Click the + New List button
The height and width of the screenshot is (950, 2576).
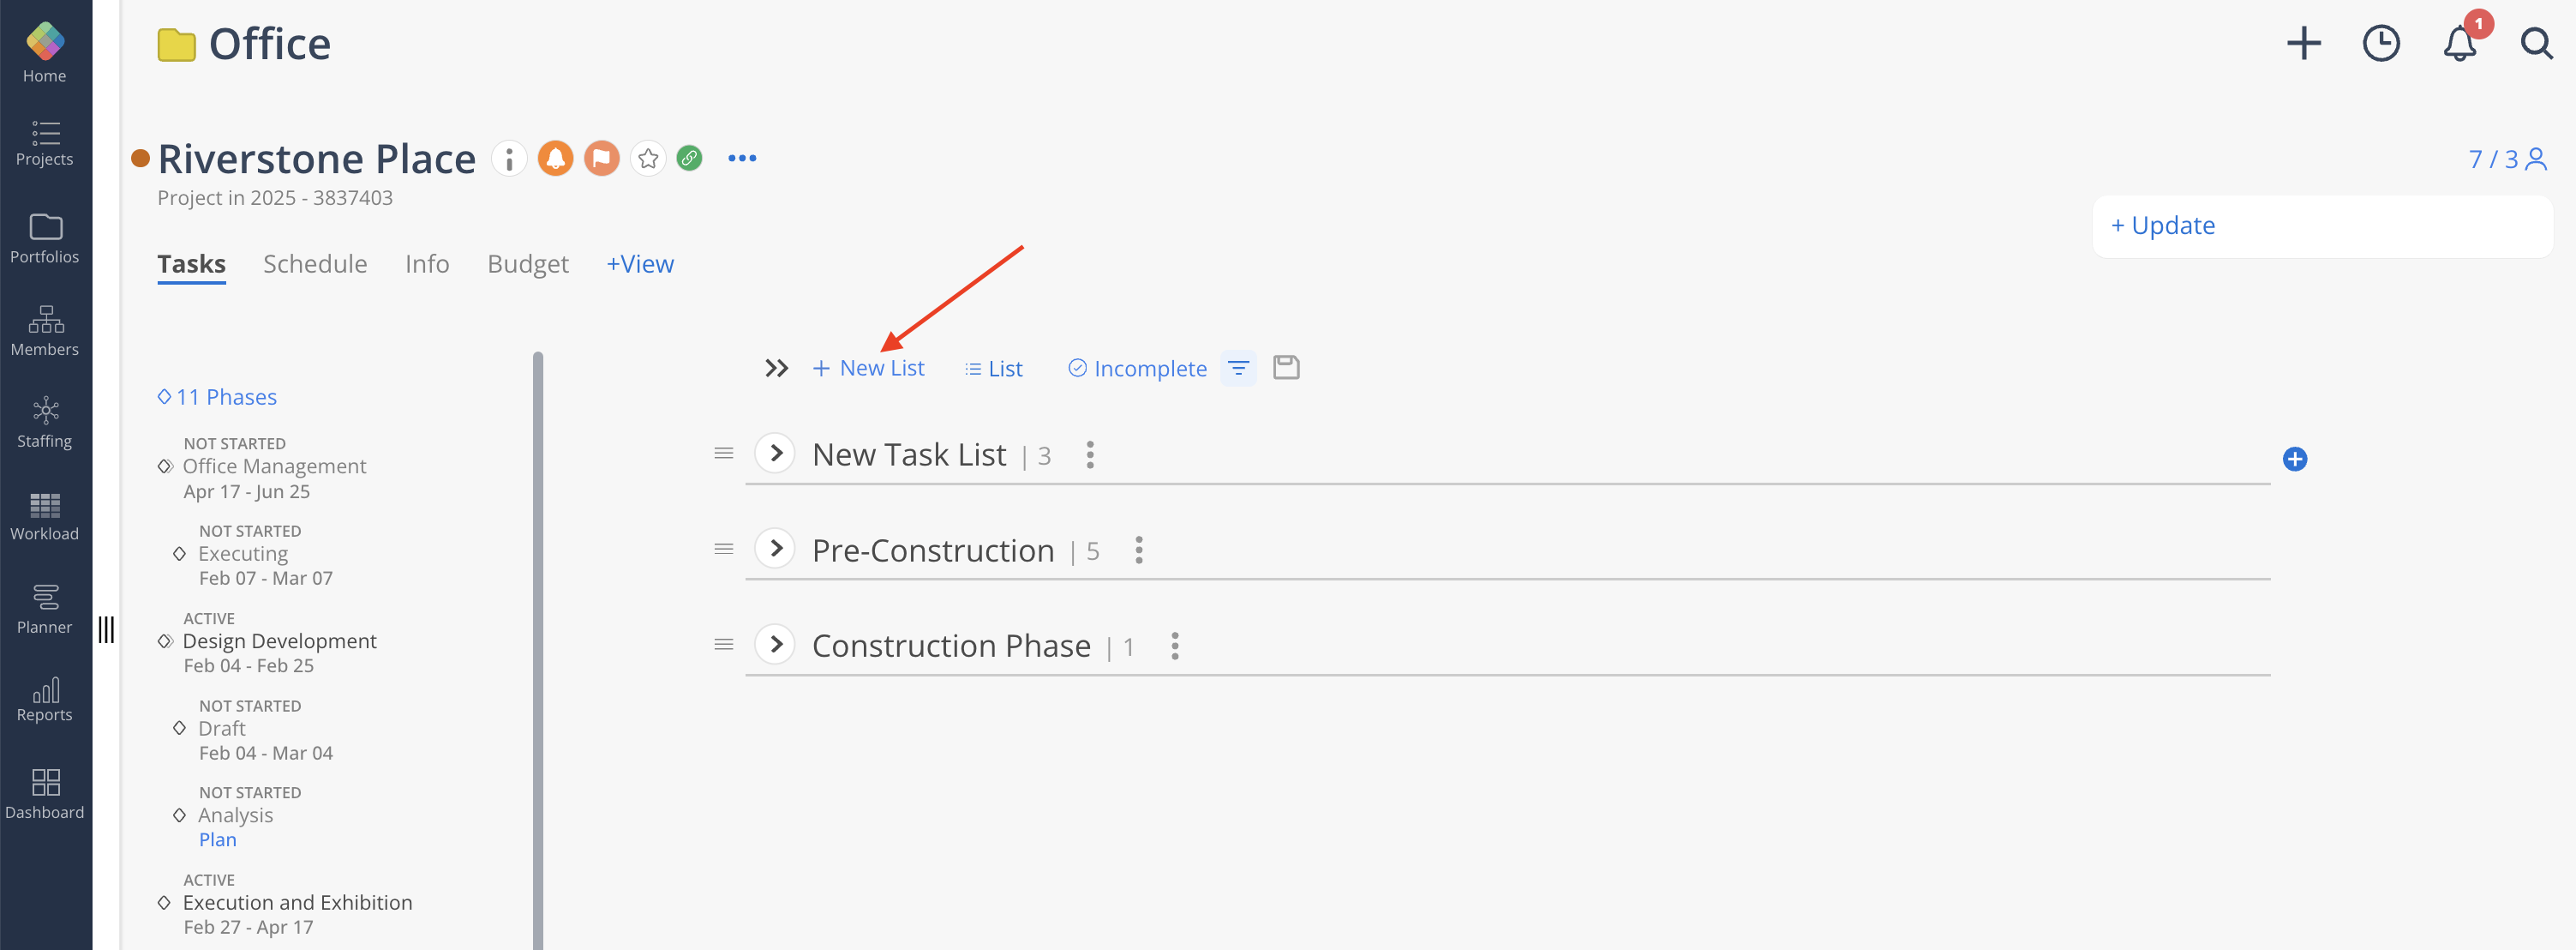868,368
